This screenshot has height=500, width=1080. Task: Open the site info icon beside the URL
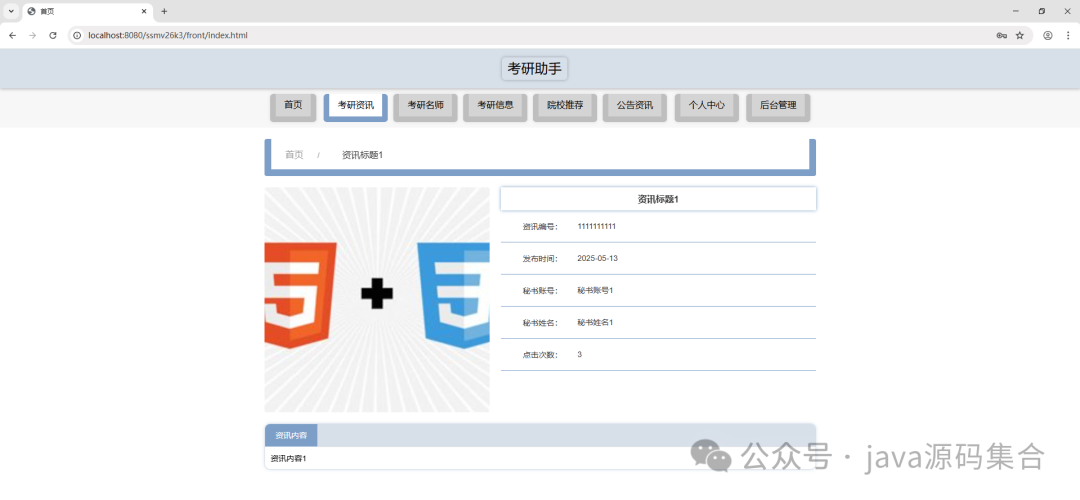tap(78, 35)
